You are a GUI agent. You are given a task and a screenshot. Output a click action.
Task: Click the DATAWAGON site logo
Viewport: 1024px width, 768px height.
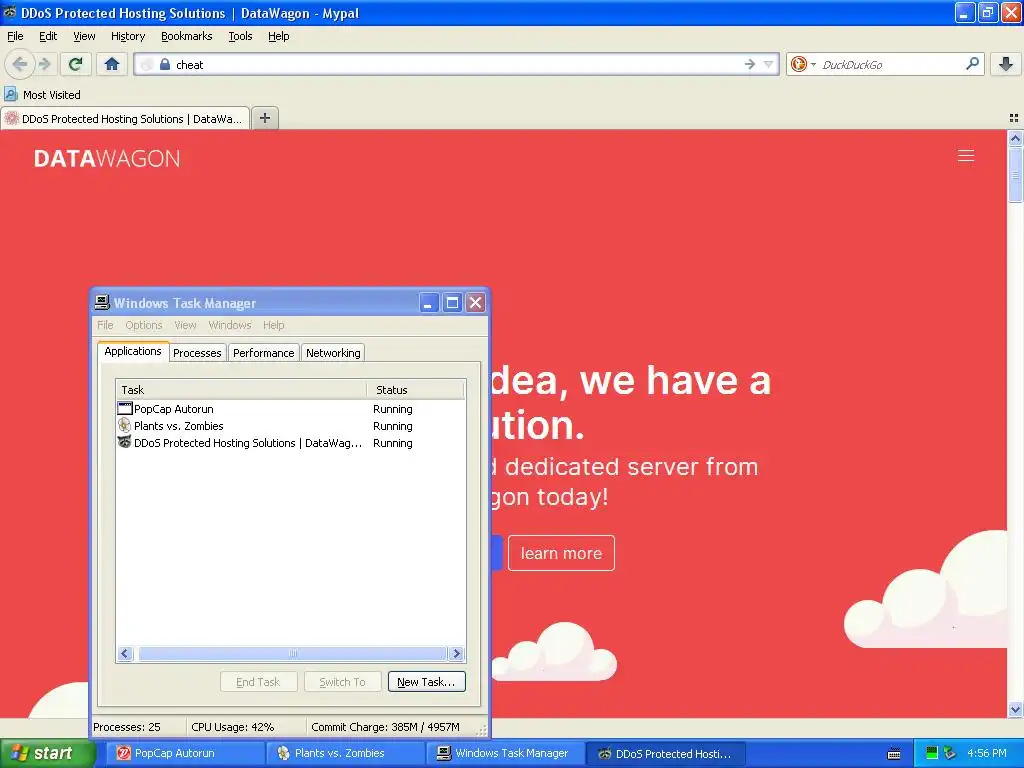[107, 159]
